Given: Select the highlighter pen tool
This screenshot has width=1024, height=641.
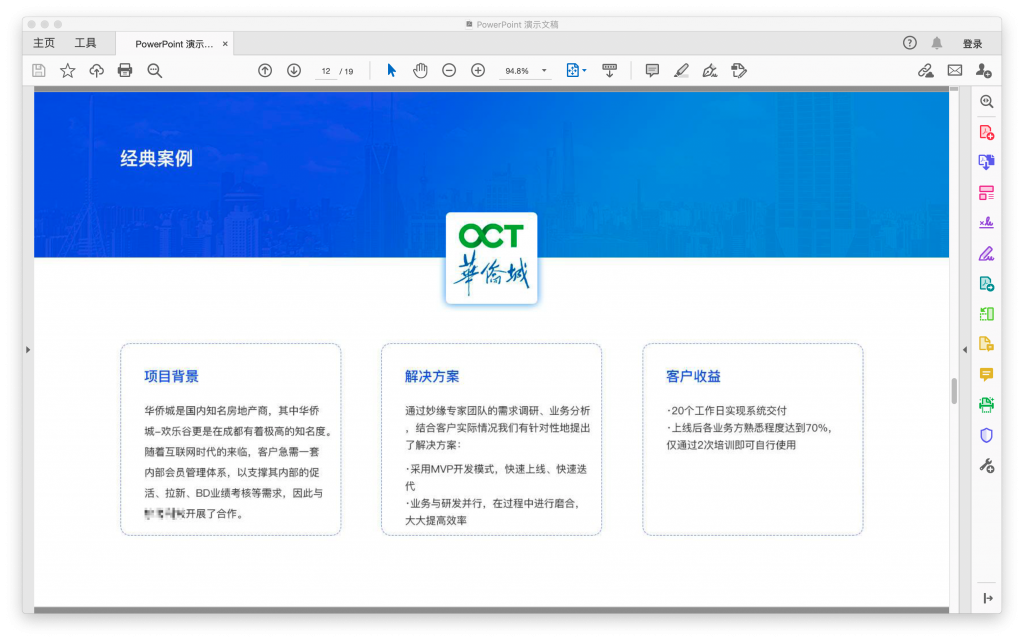Looking at the screenshot, I should tap(681, 70).
